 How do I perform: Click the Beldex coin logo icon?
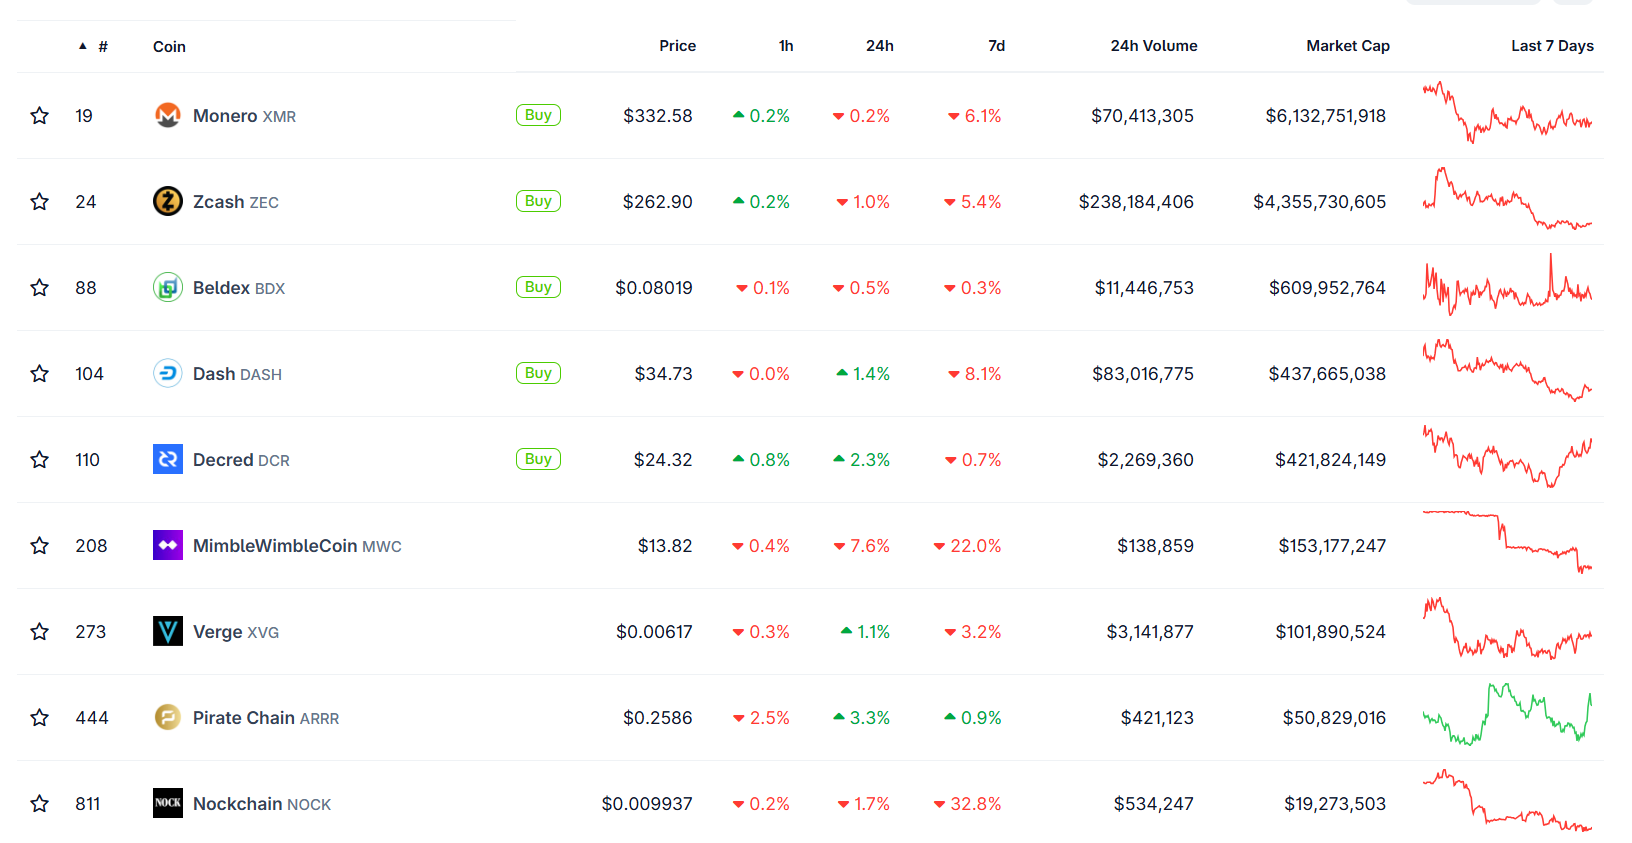point(168,288)
